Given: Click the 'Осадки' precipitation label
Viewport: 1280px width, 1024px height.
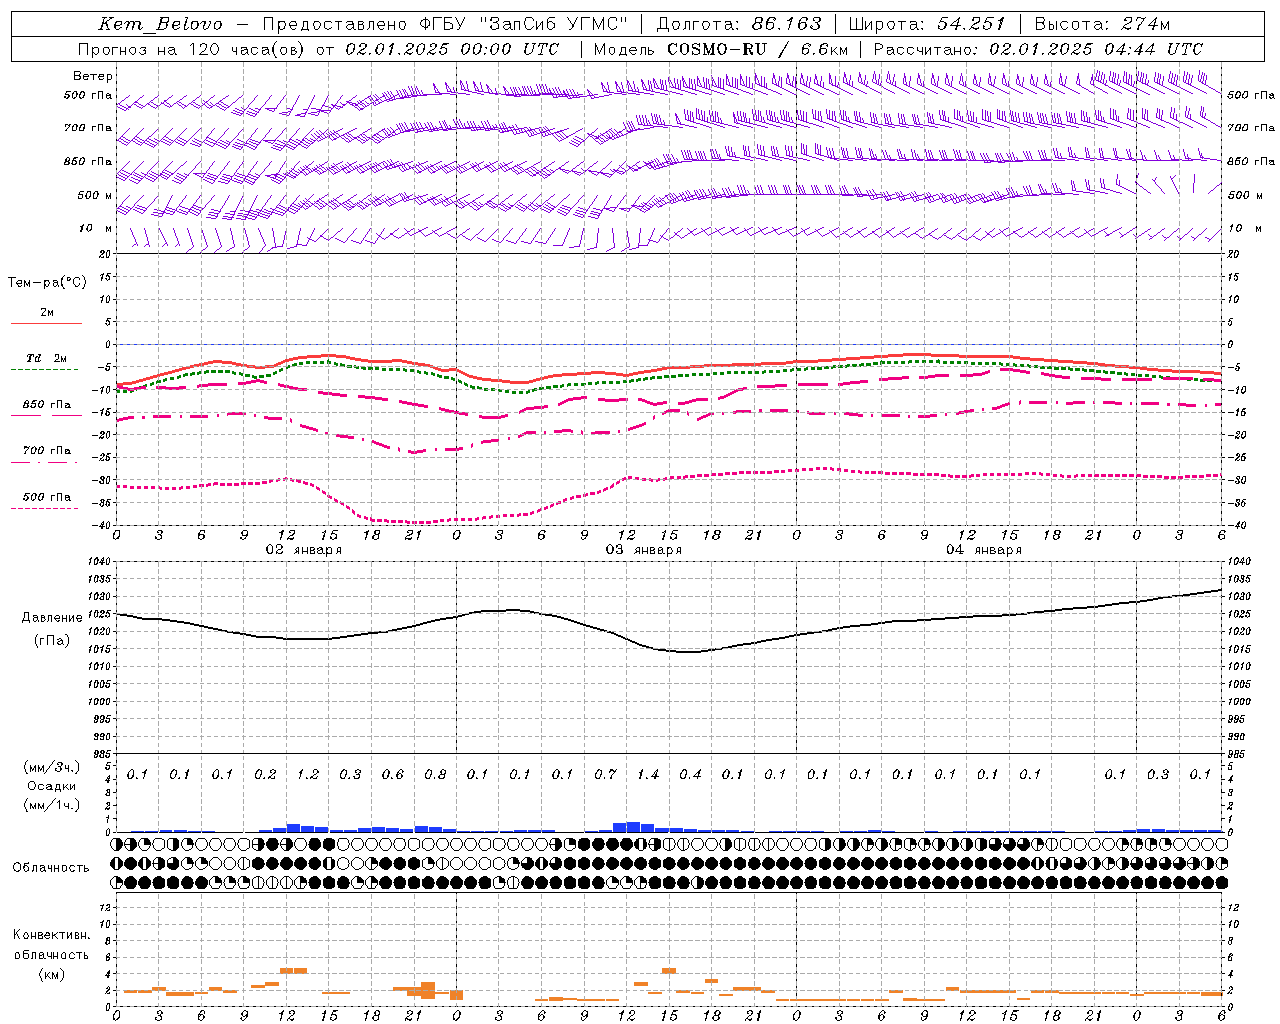Looking at the screenshot, I should (52, 786).
